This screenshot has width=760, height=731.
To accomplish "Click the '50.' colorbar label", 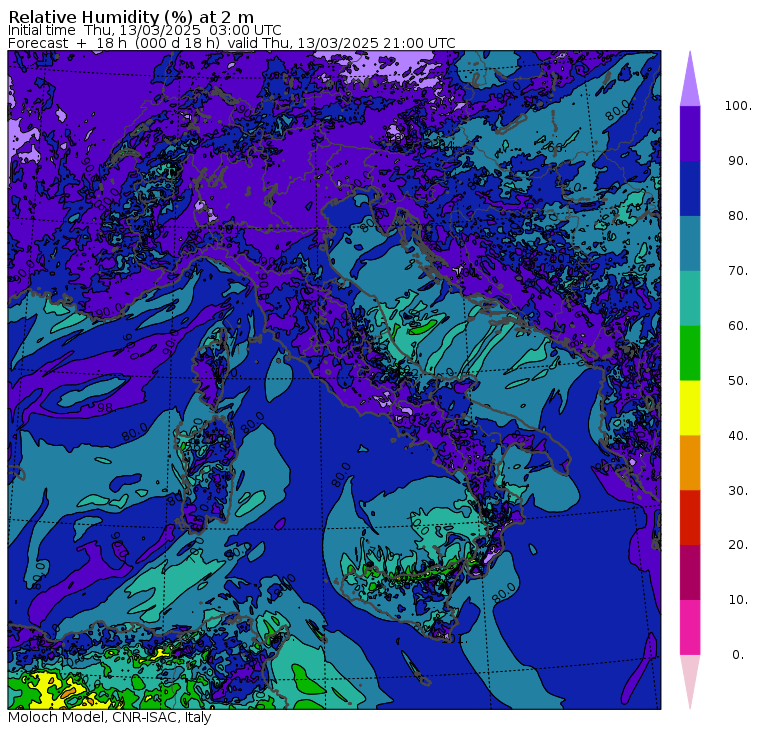I will (738, 381).
